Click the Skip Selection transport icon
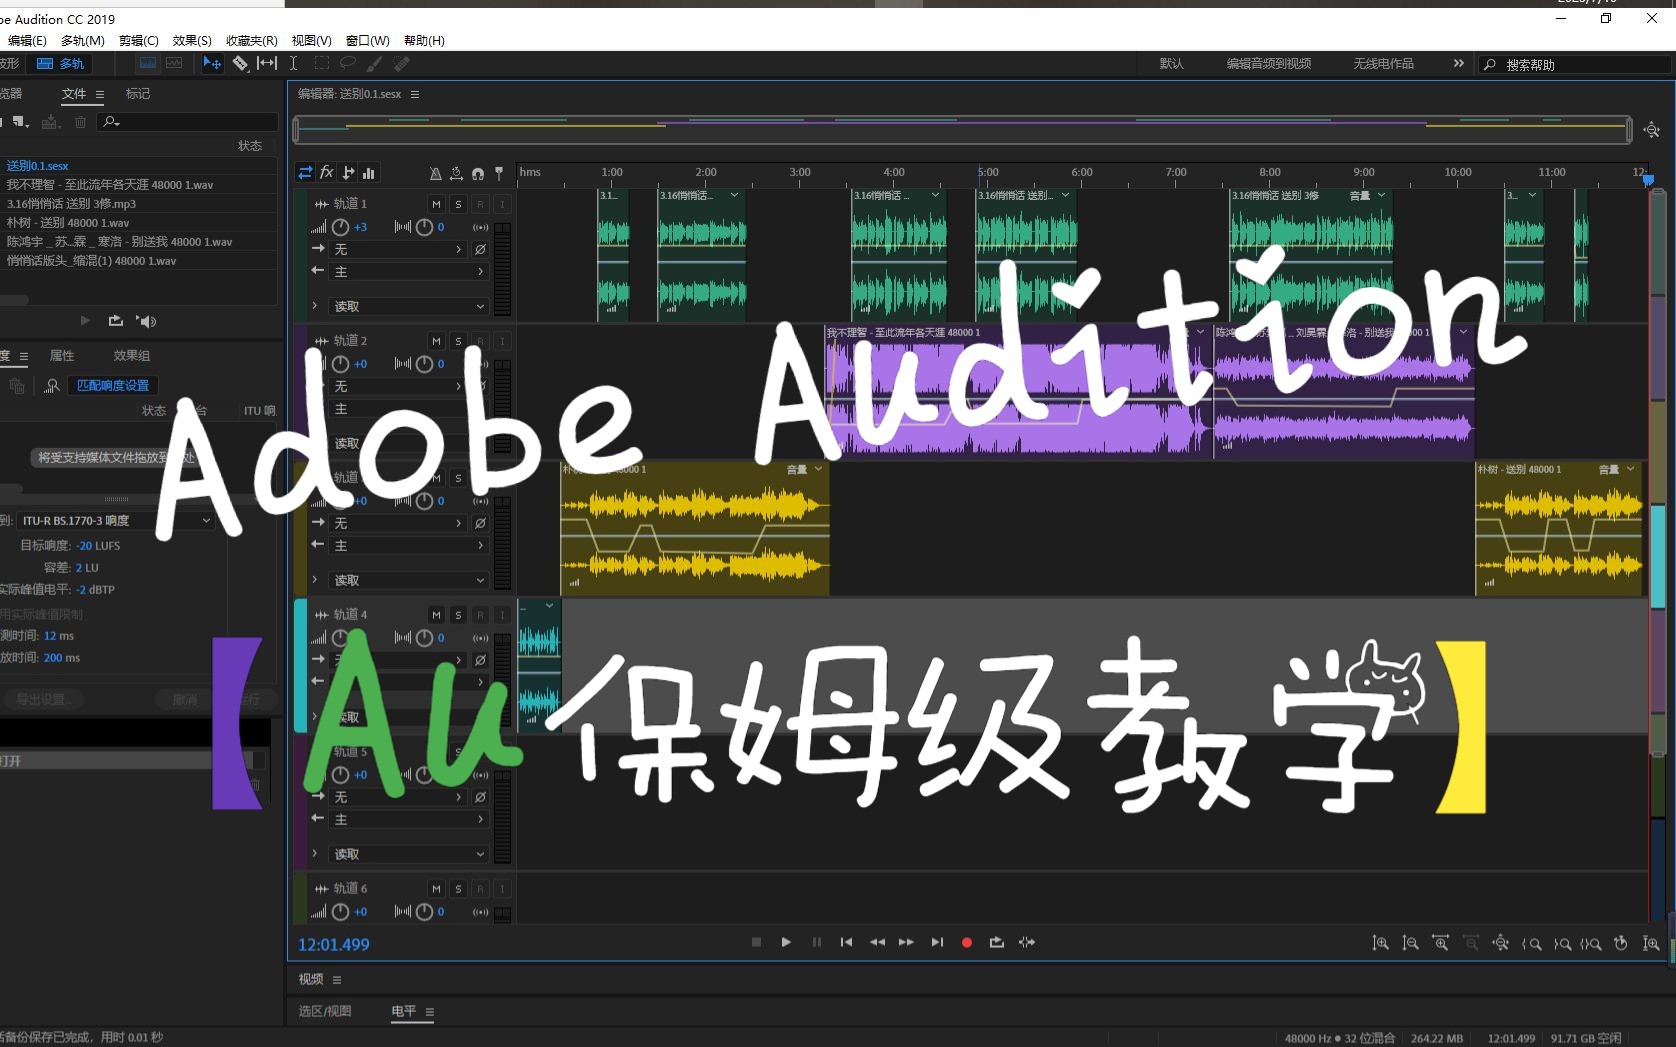 point(1027,942)
